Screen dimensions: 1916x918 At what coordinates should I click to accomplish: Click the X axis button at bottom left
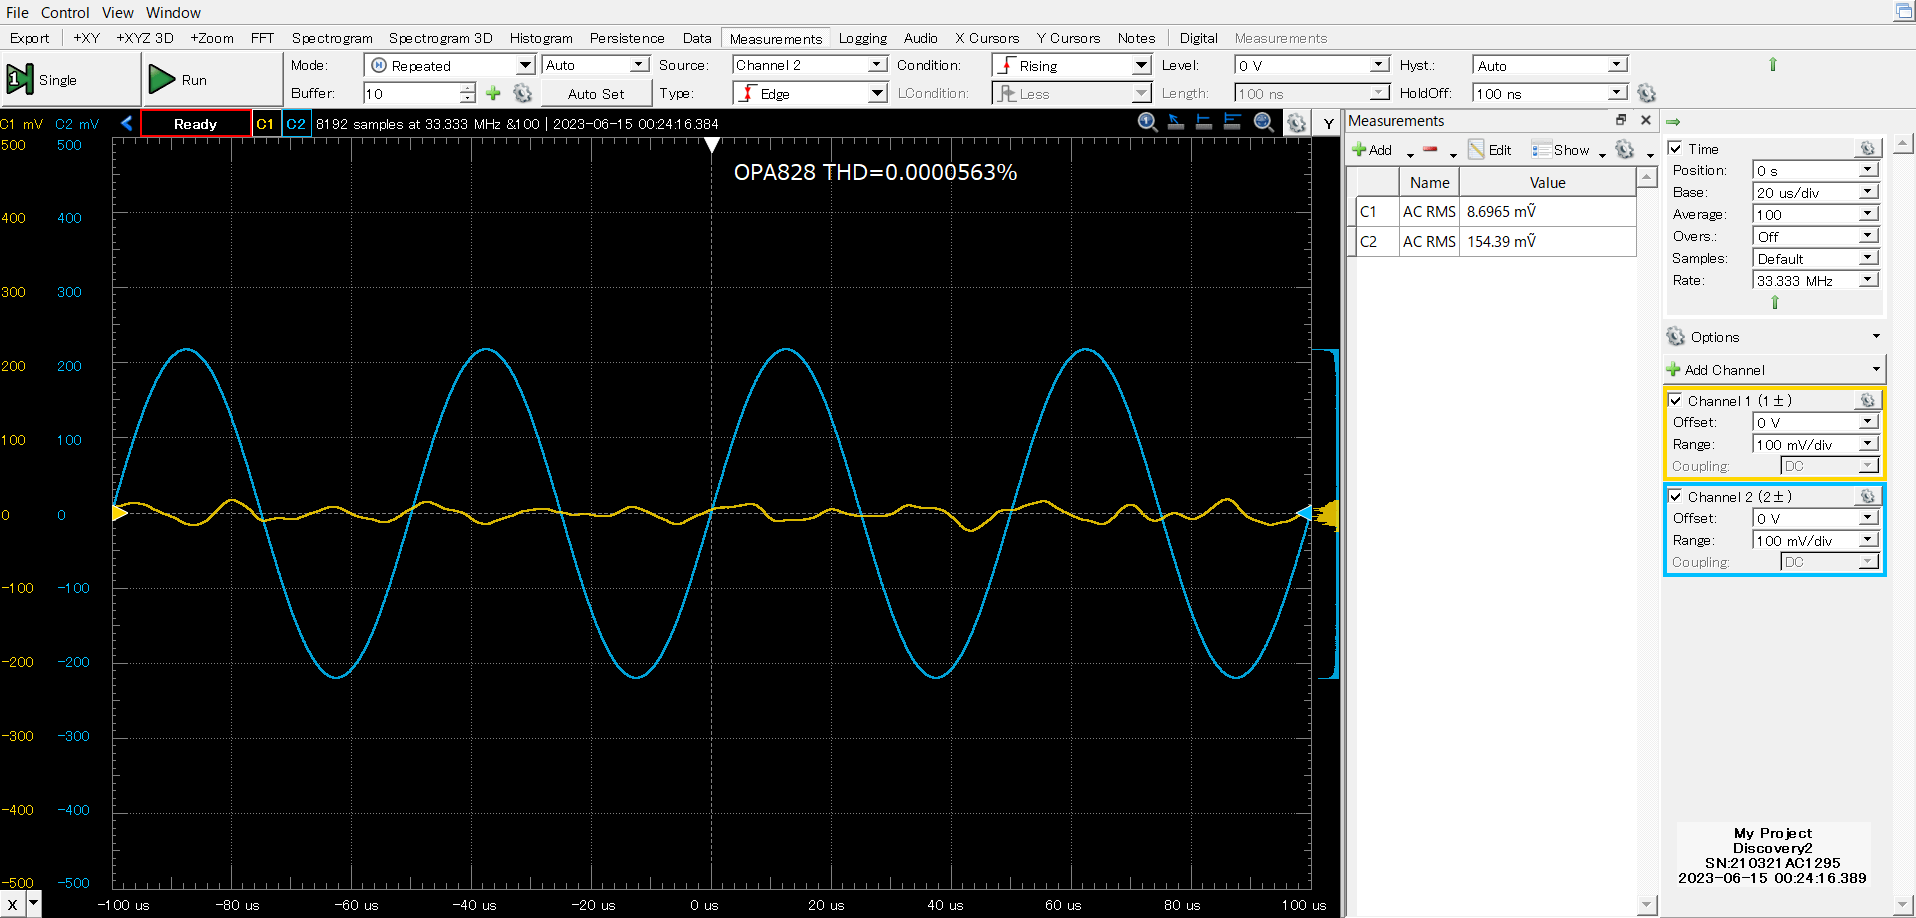[12, 904]
